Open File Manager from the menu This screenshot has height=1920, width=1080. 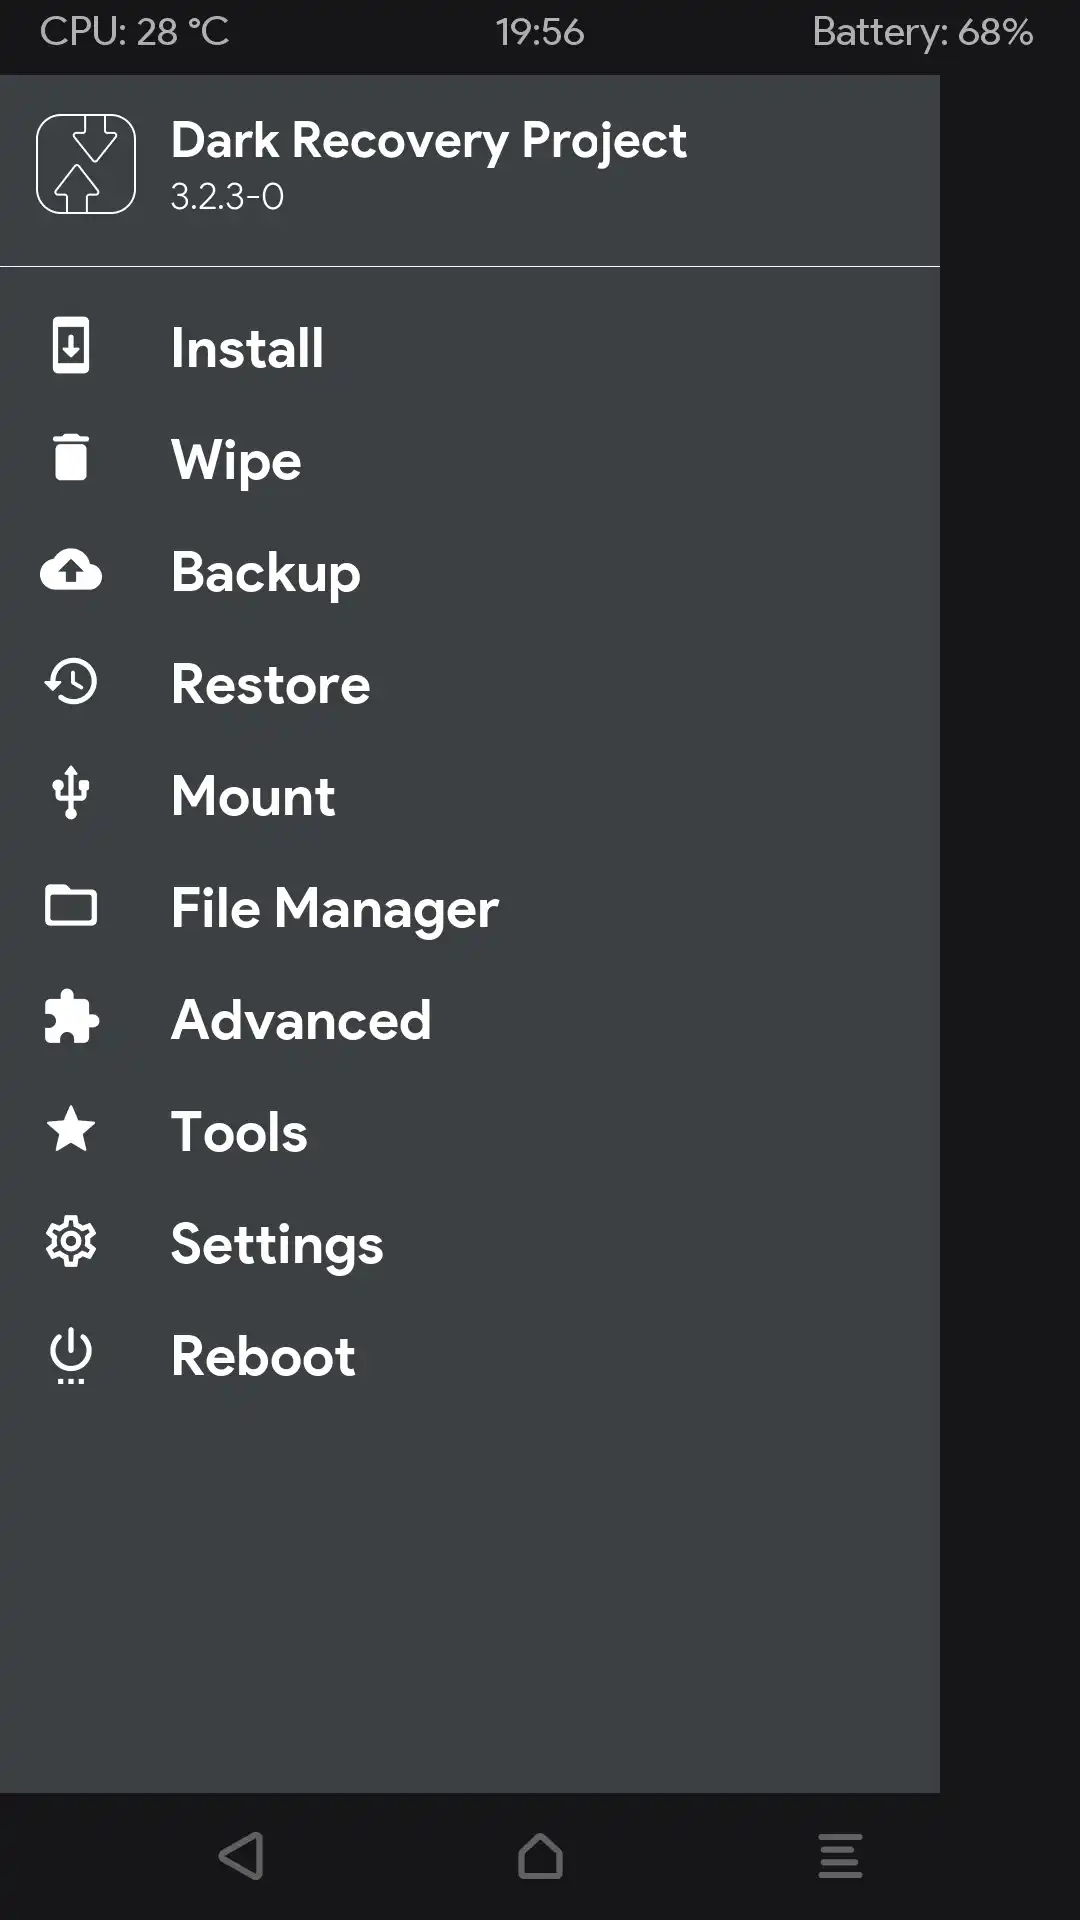(x=334, y=908)
